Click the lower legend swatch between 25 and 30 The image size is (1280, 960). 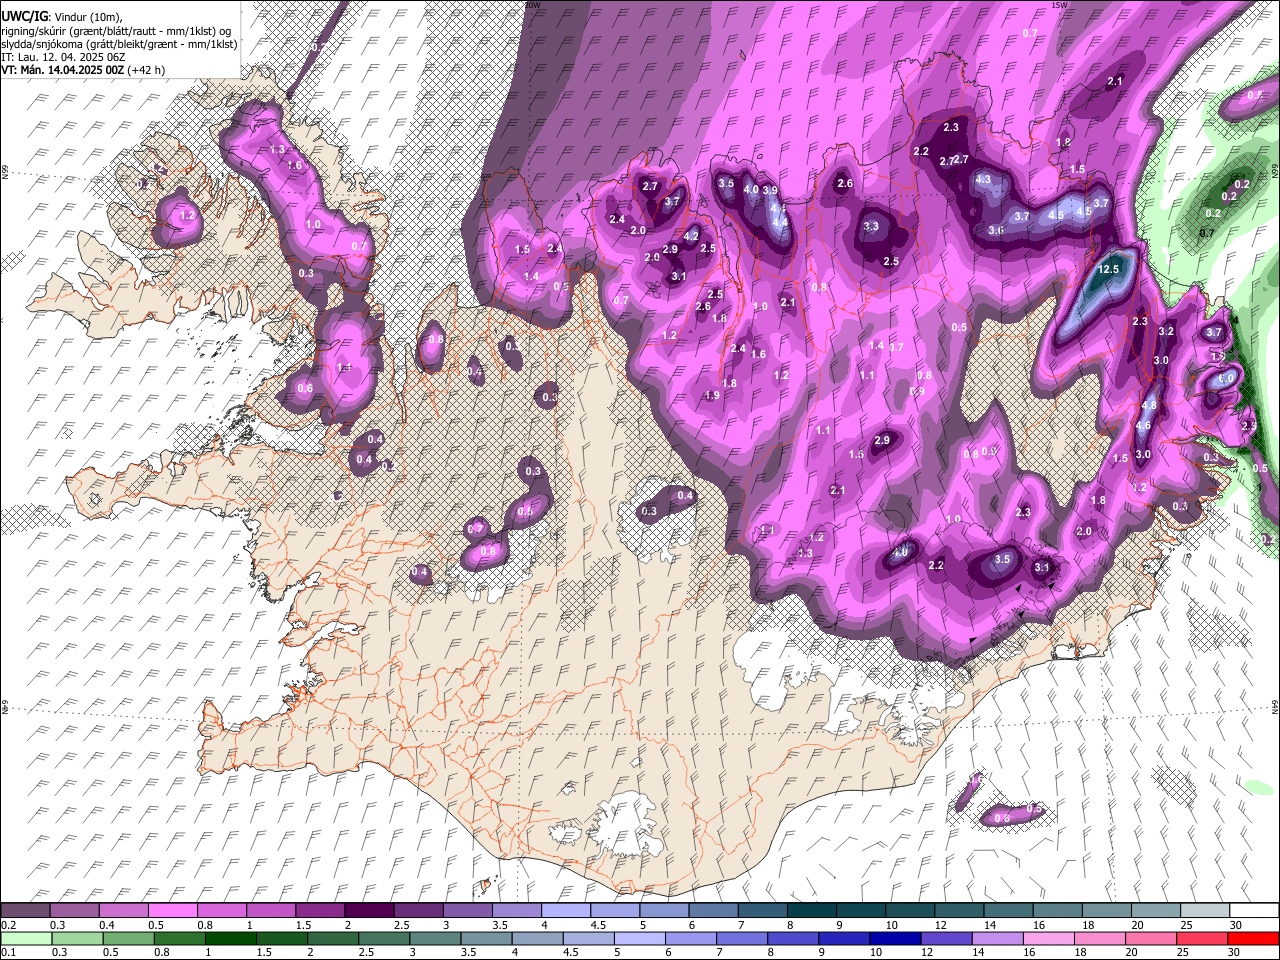pos(1203,938)
